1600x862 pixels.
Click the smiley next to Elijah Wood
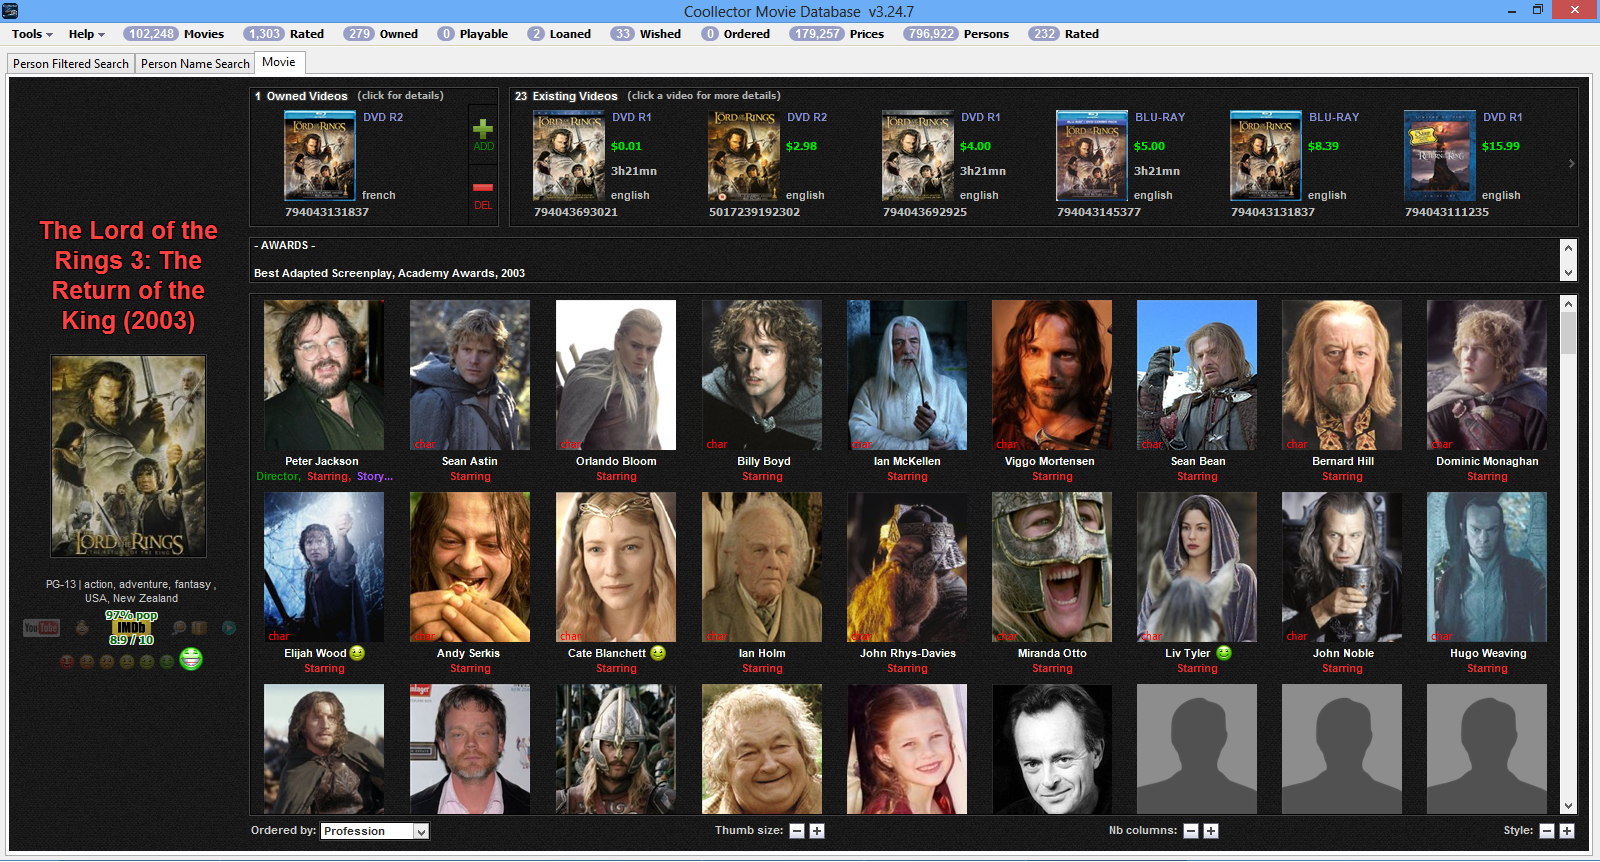pos(357,653)
